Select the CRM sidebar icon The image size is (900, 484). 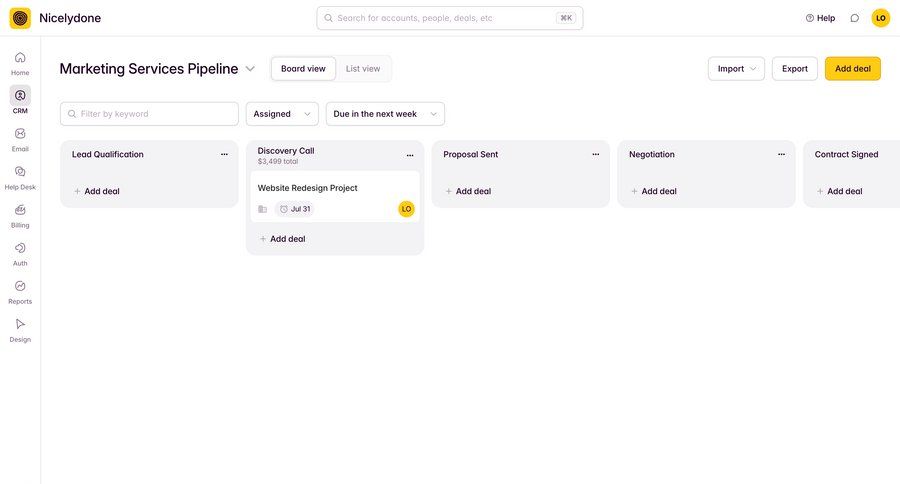pyautogui.click(x=20, y=95)
